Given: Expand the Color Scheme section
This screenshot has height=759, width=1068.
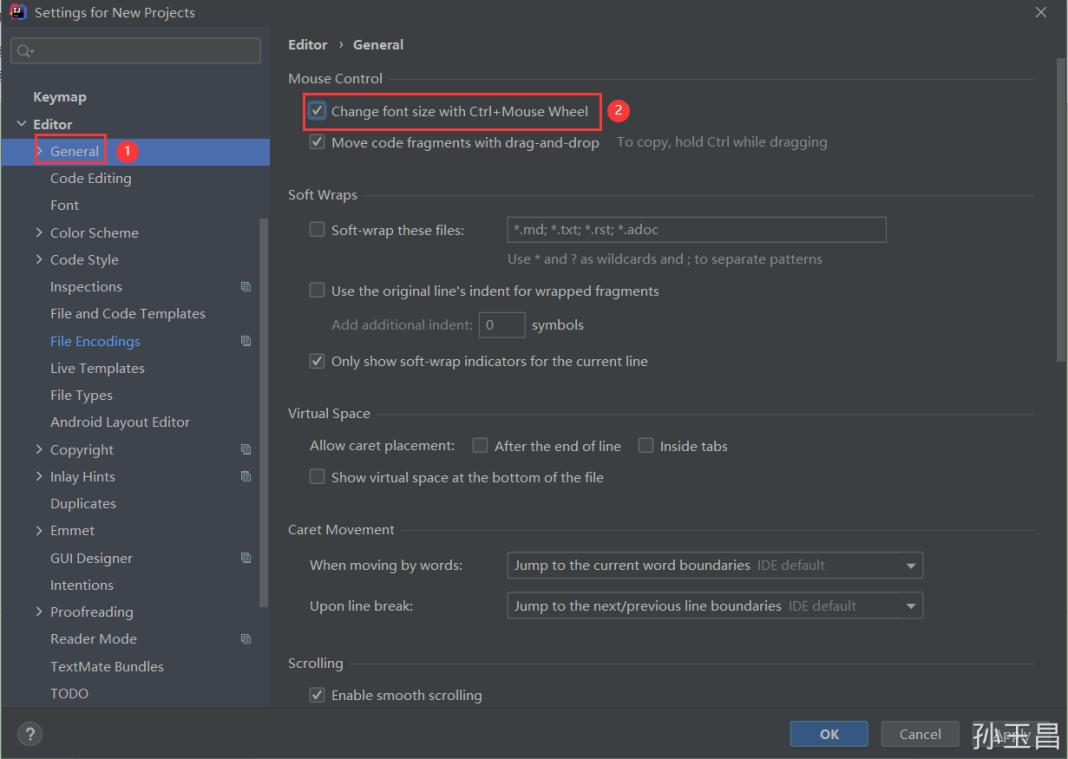Looking at the screenshot, I should tap(38, 232).
